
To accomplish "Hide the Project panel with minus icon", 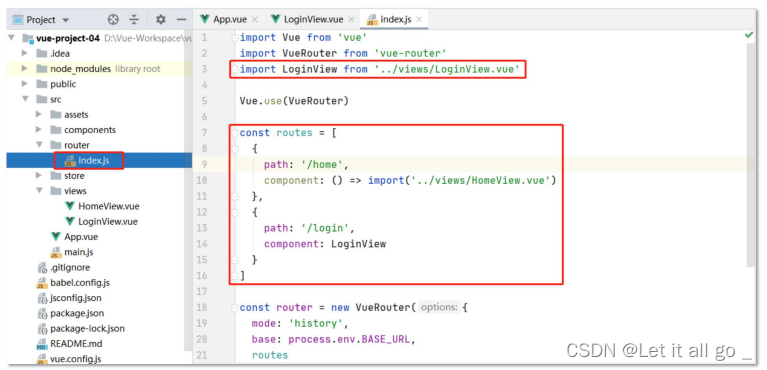I will tap(181, 20).
